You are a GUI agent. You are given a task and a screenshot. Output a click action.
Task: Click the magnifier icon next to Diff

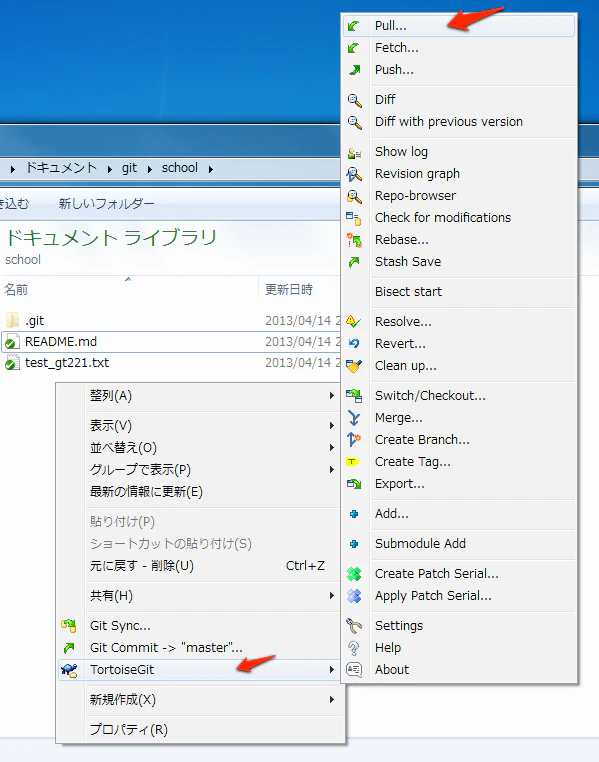355,100
